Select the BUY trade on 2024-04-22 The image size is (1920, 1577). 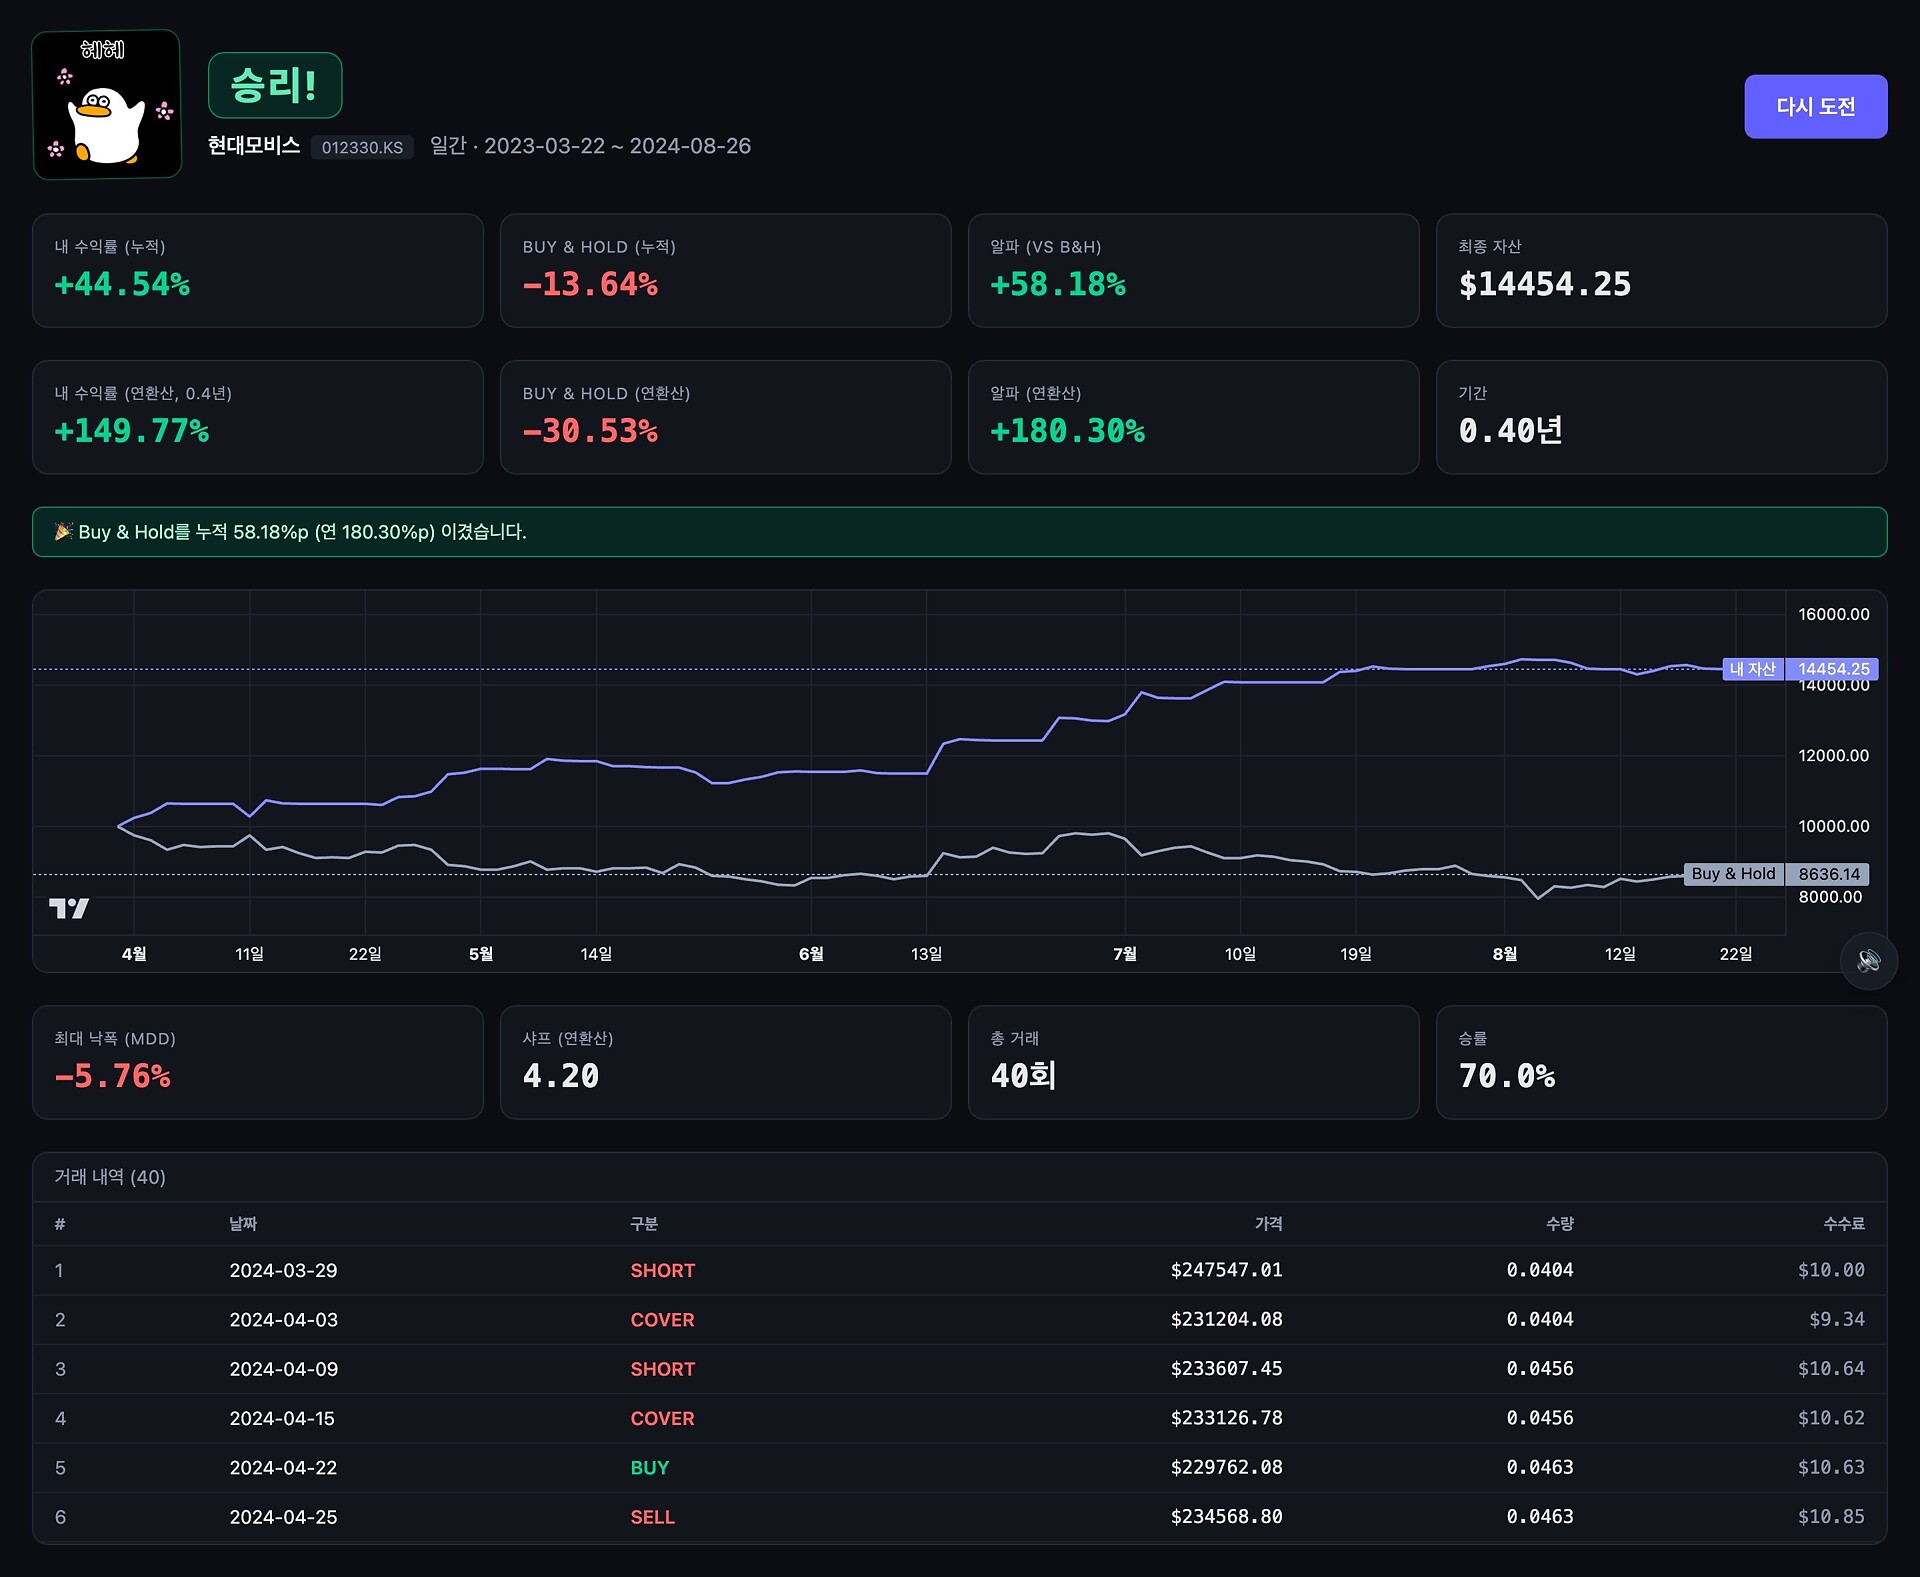[649, 1468]
